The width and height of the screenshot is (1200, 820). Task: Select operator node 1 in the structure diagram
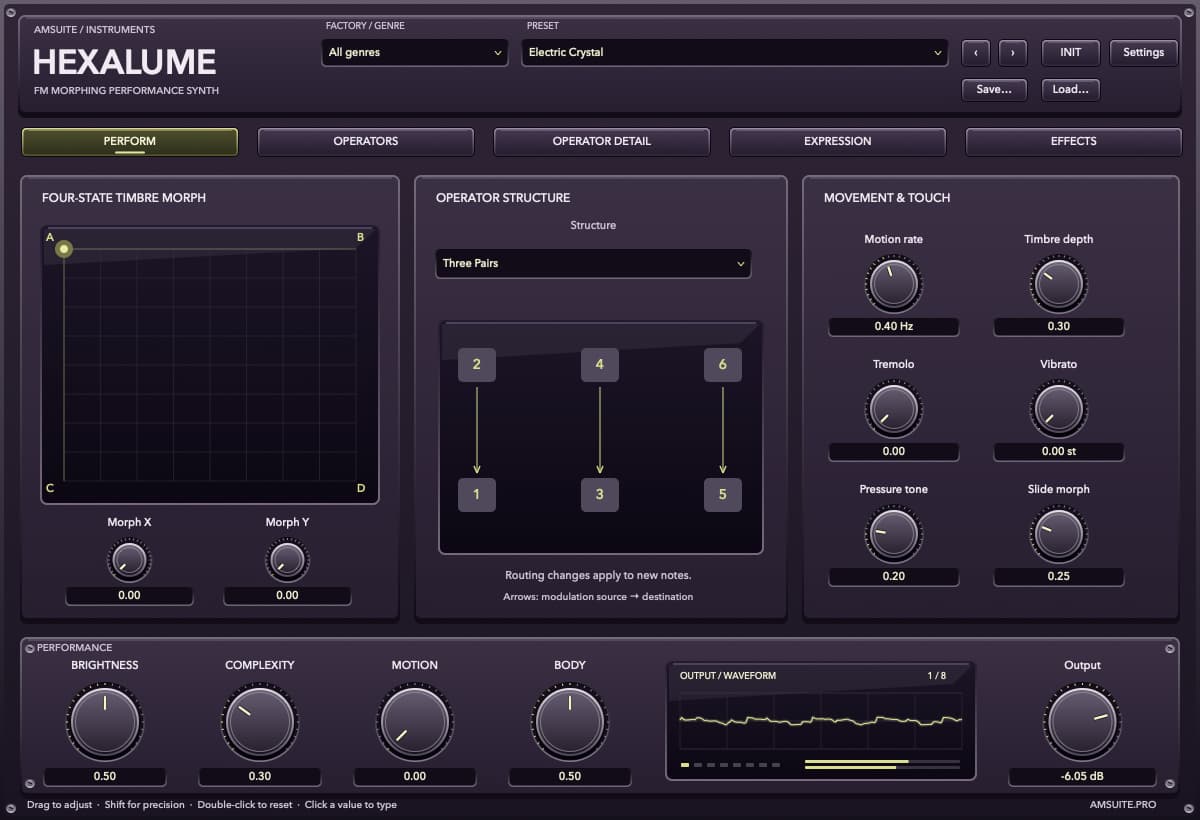tap(477, 494)
